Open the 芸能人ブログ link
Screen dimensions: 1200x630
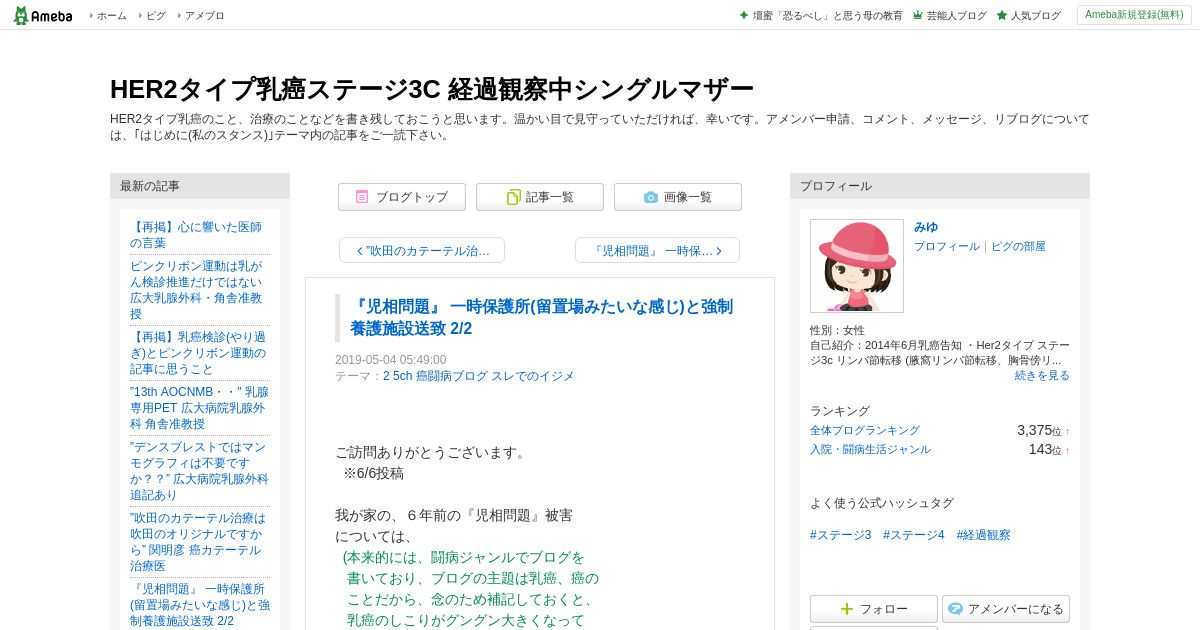click(956, 16)
